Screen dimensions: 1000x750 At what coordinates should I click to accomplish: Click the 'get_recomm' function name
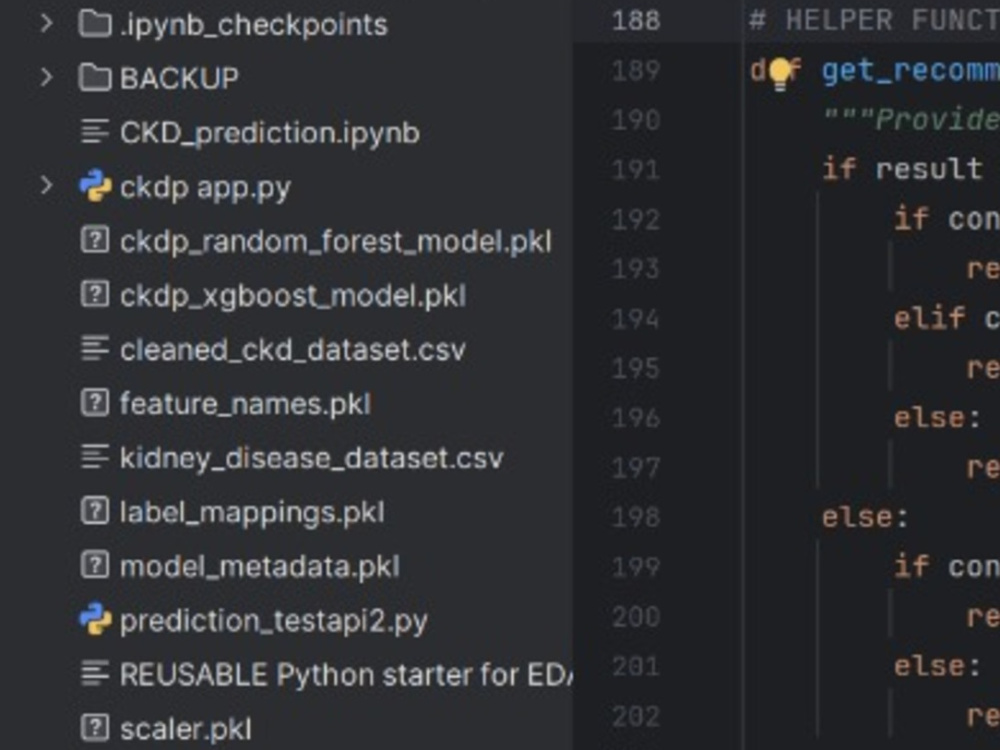coord(911,70)
